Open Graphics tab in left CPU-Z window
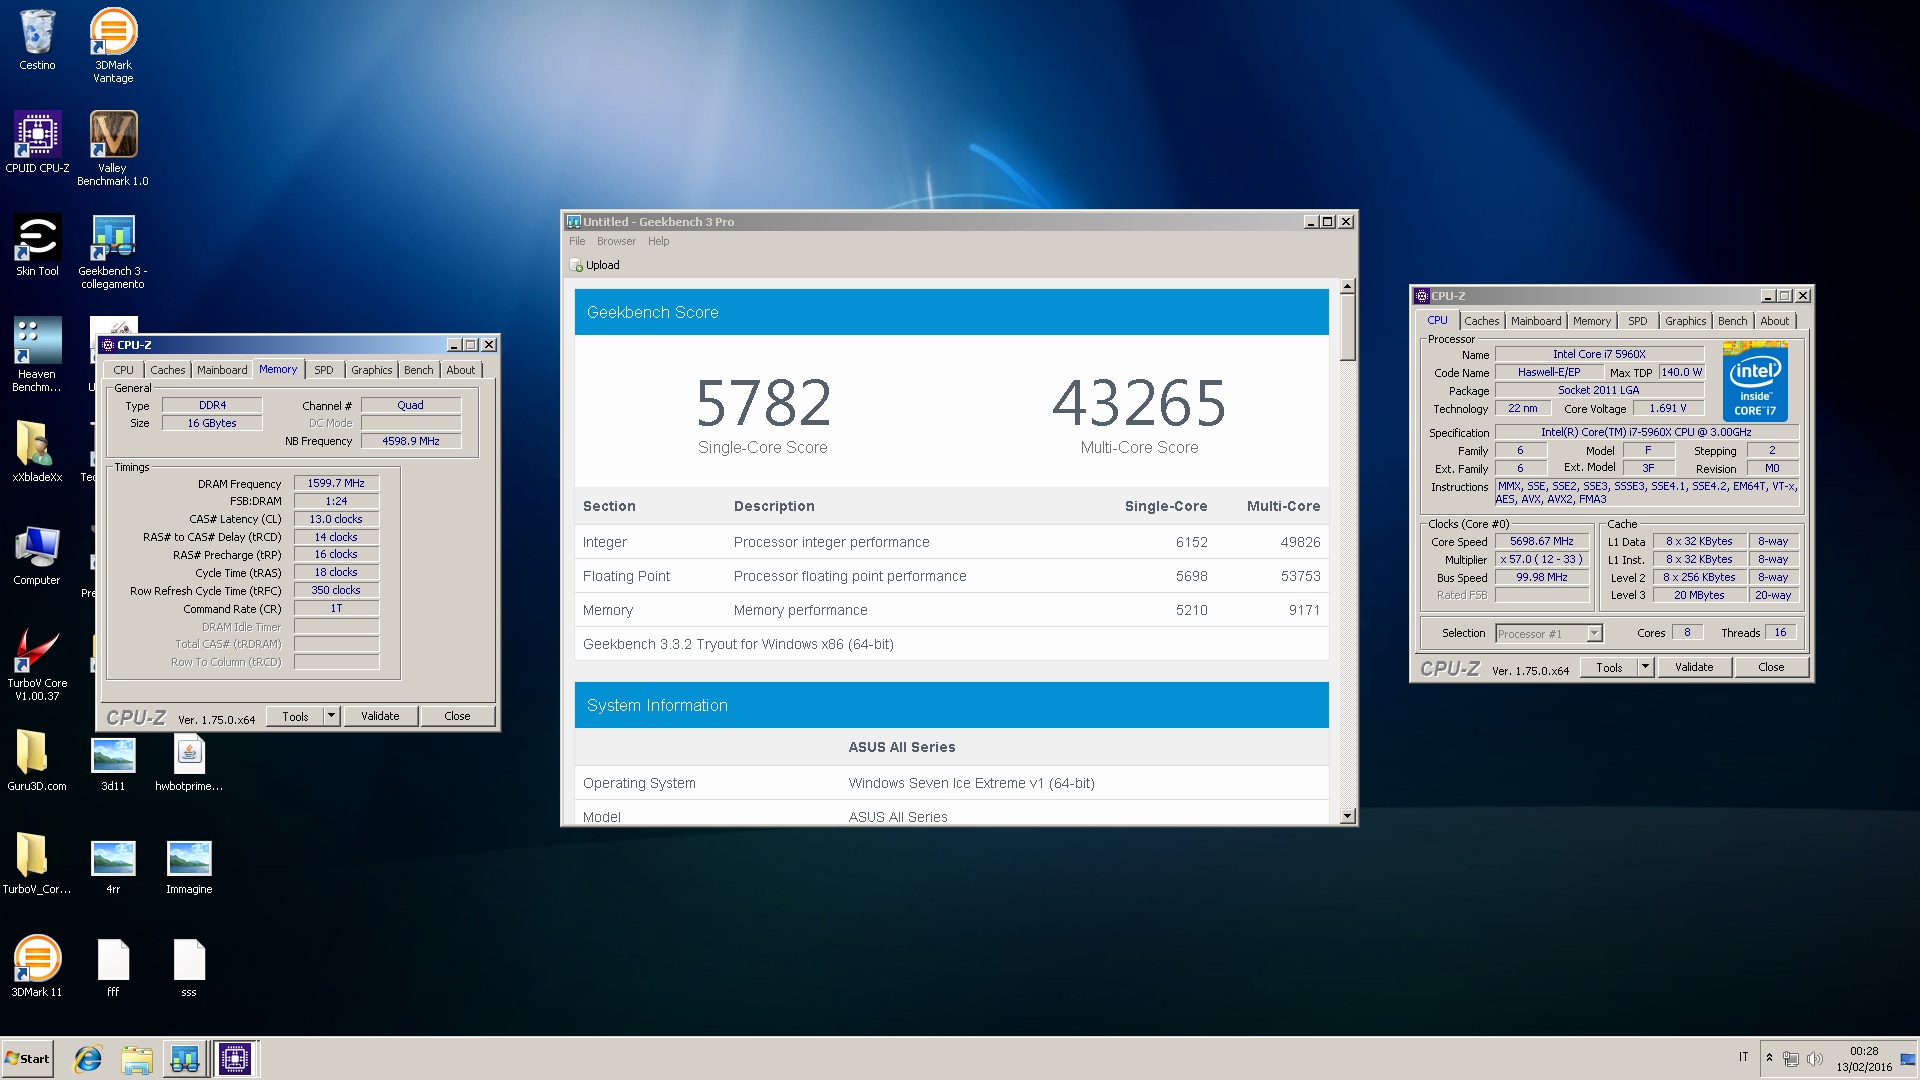 (372, 370)
